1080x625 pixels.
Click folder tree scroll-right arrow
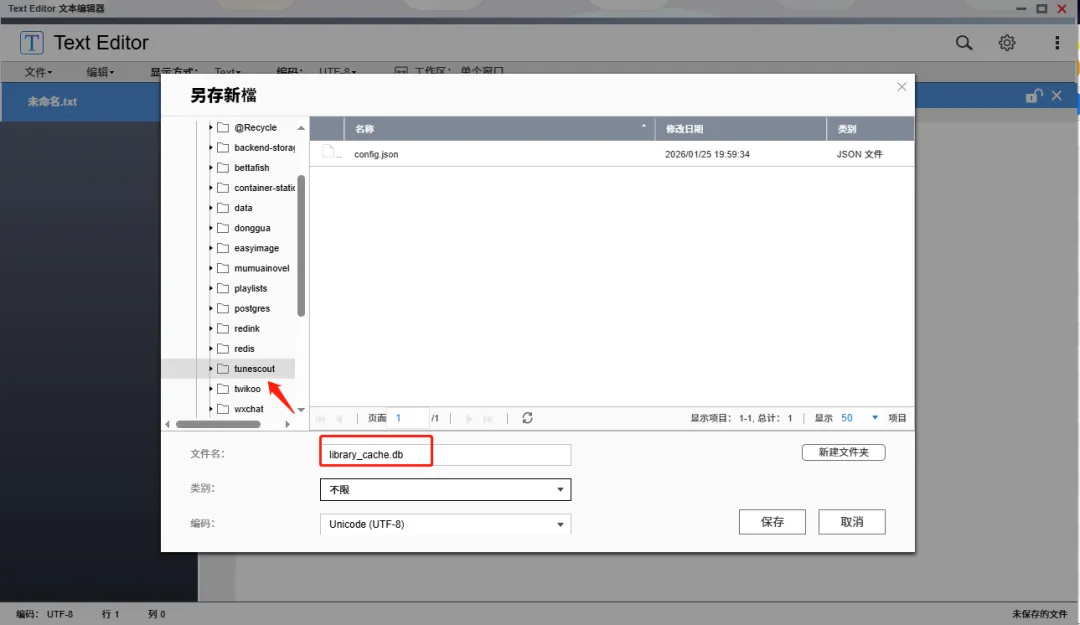pos(287,424)
